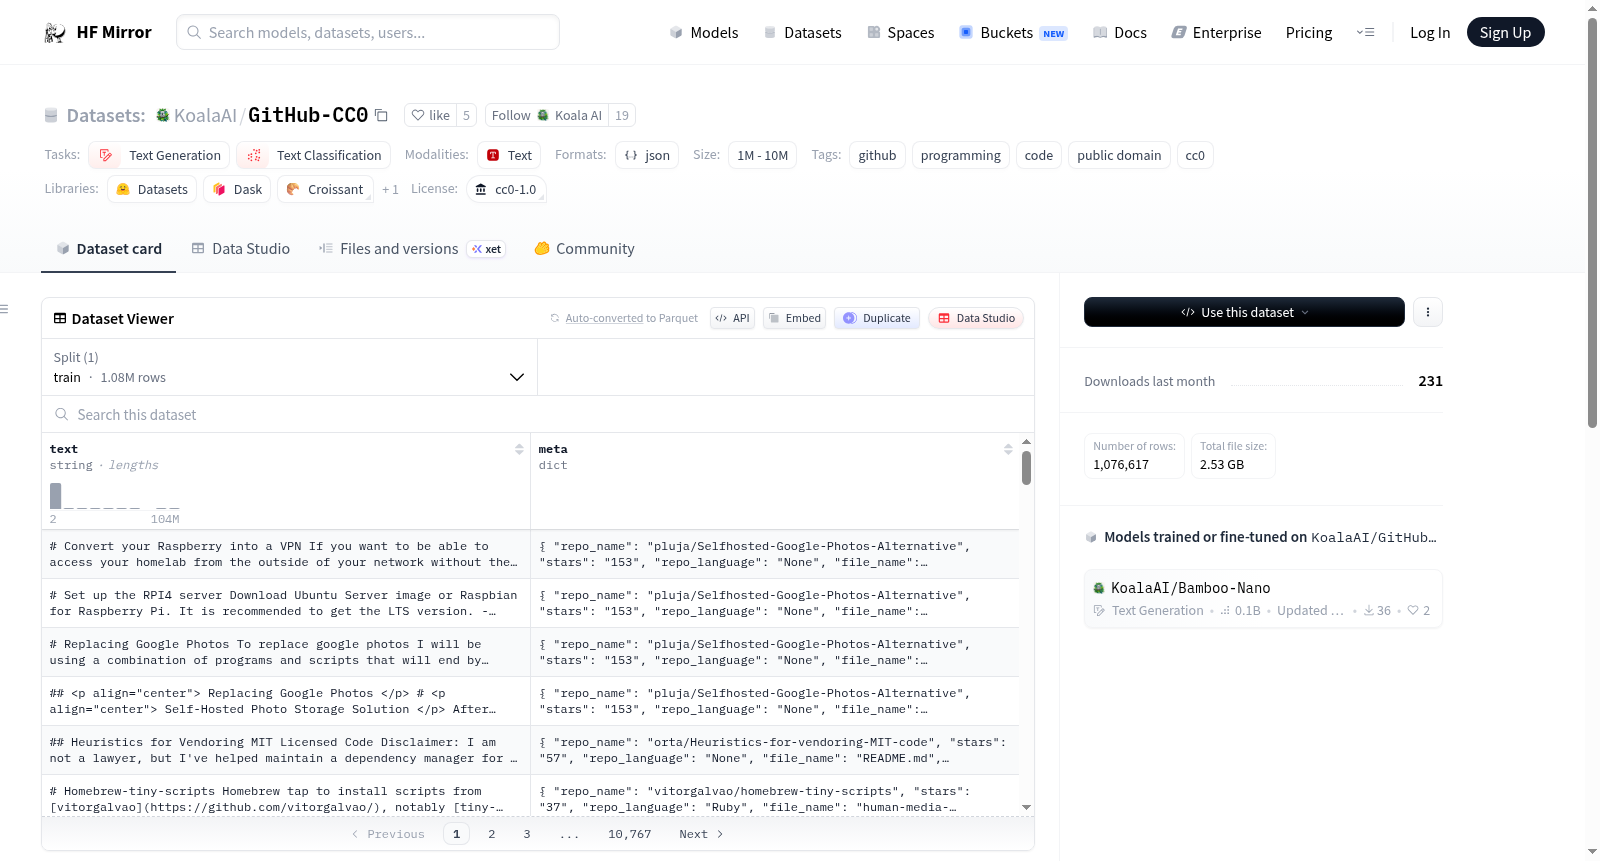Viewport: 1600px width, 861px height.
Task: Sort the meta column
Action: [x=1008, y=449]
